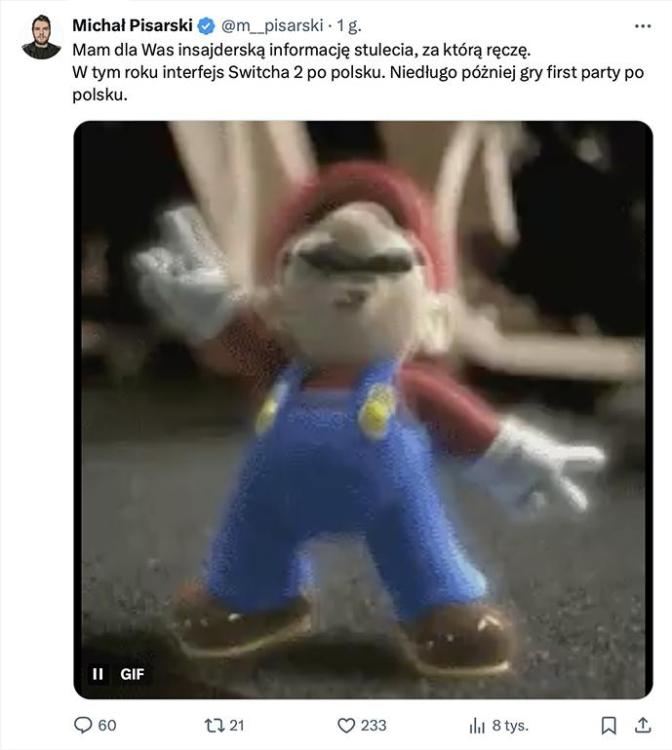Click the share upload icon

tap(643, 725)
